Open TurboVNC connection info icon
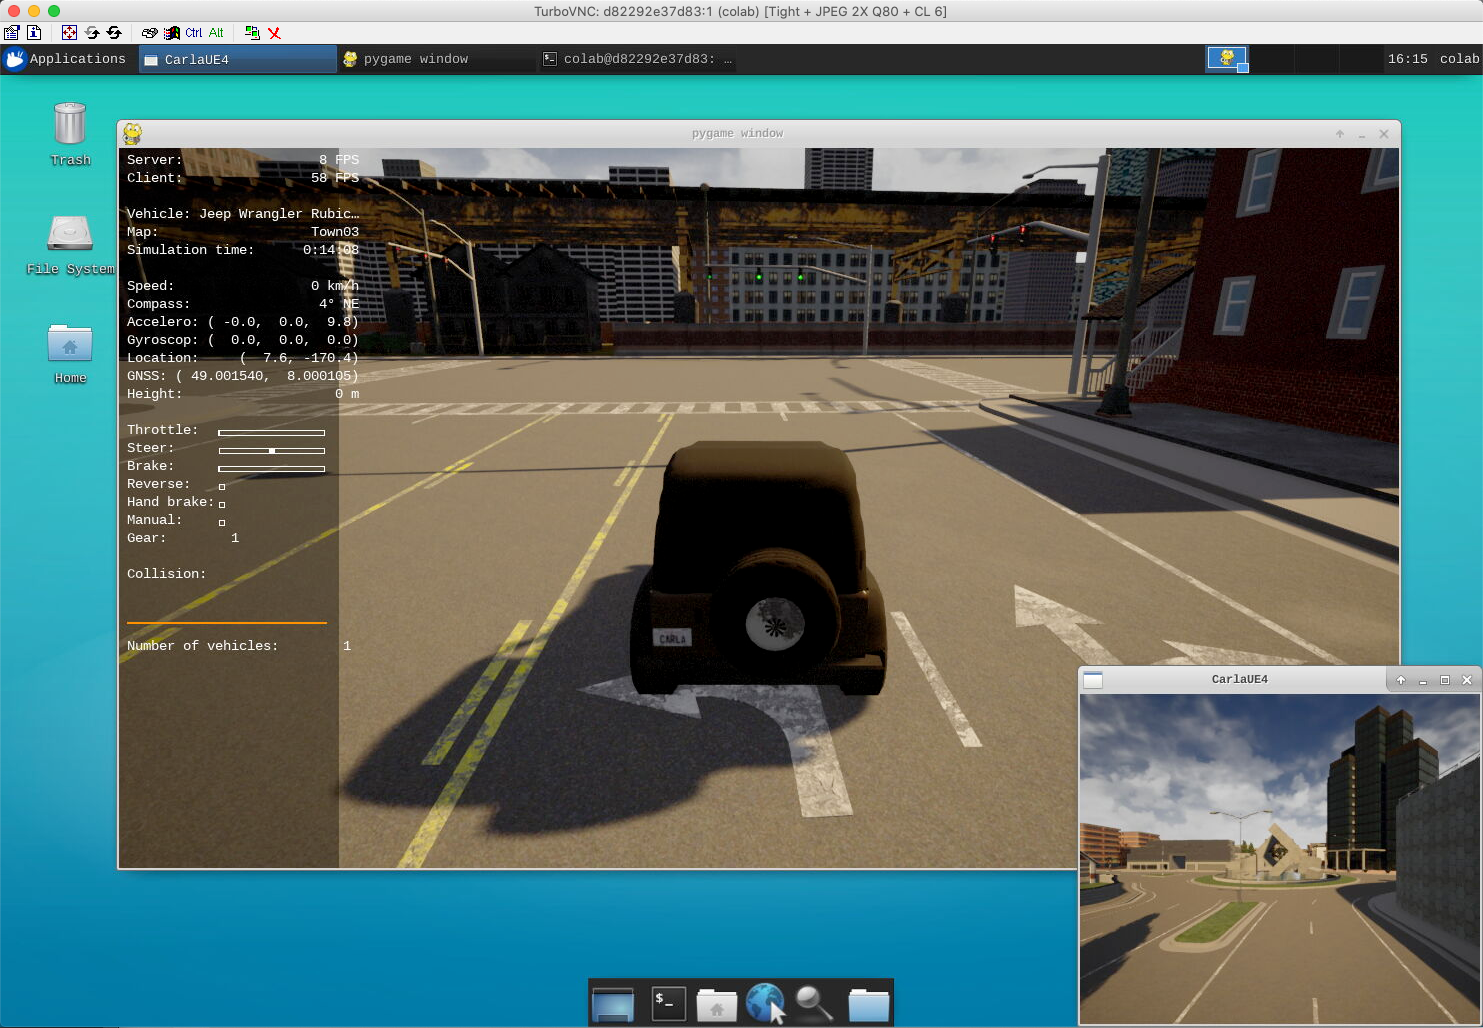1483x1028 pixels. [x=33, y=32]
